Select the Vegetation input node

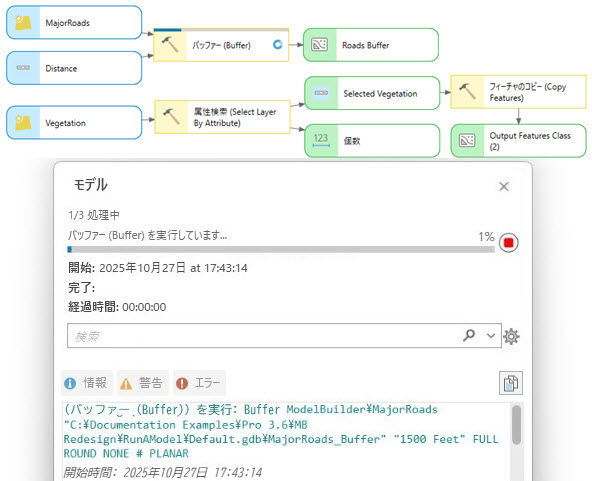coord(74,123)
